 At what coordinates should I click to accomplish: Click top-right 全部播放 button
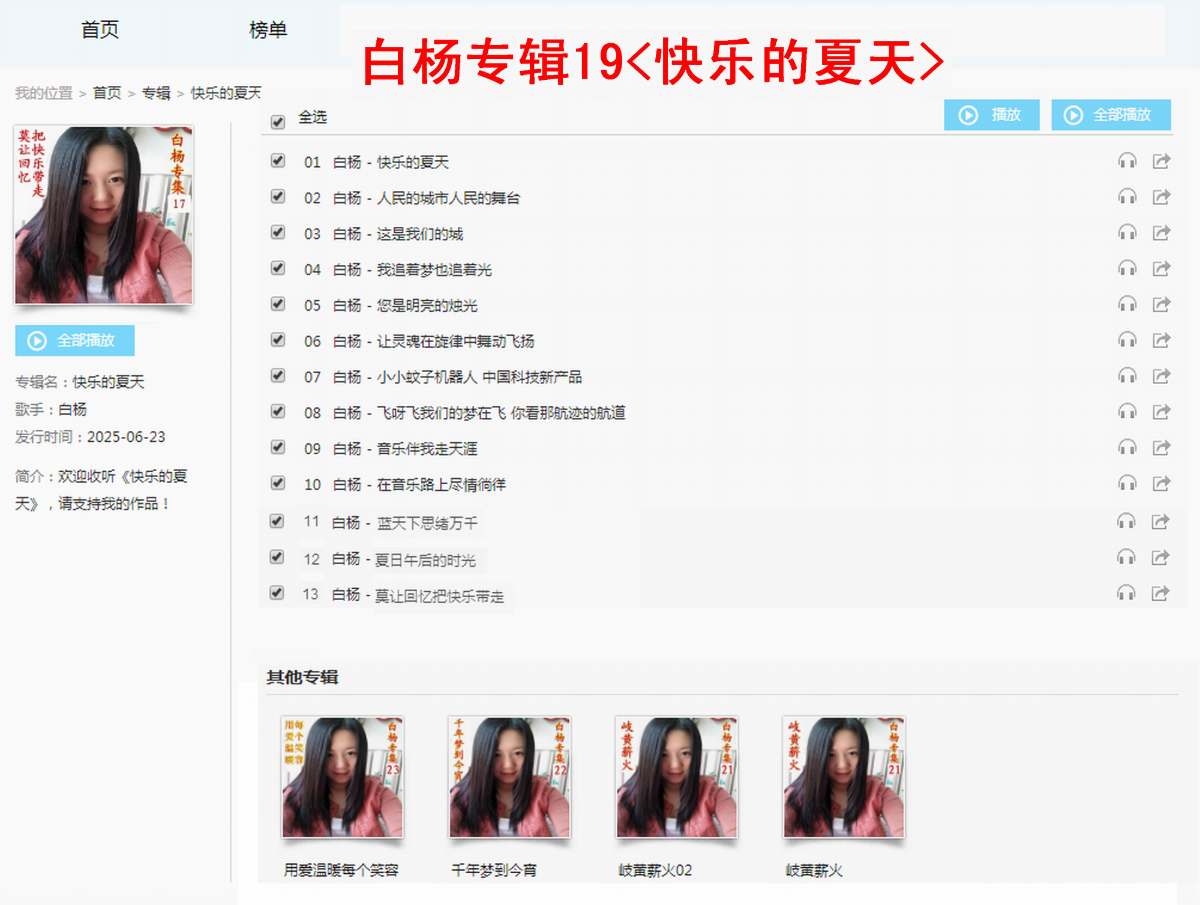(1111, 115)
